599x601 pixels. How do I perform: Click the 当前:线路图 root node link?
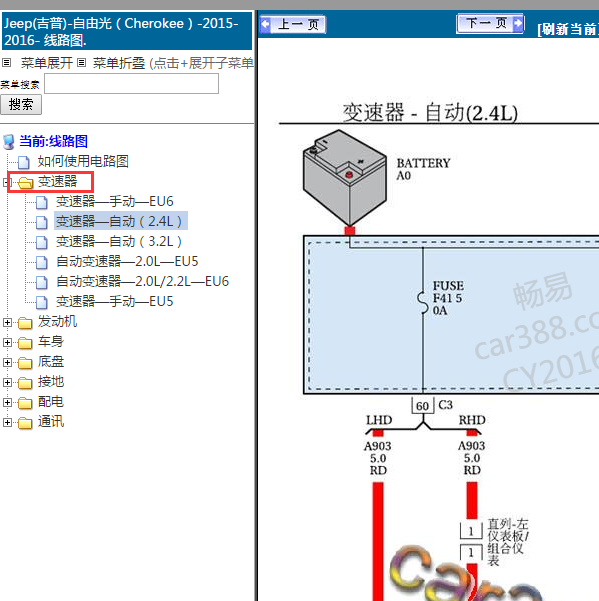point(54,141)
